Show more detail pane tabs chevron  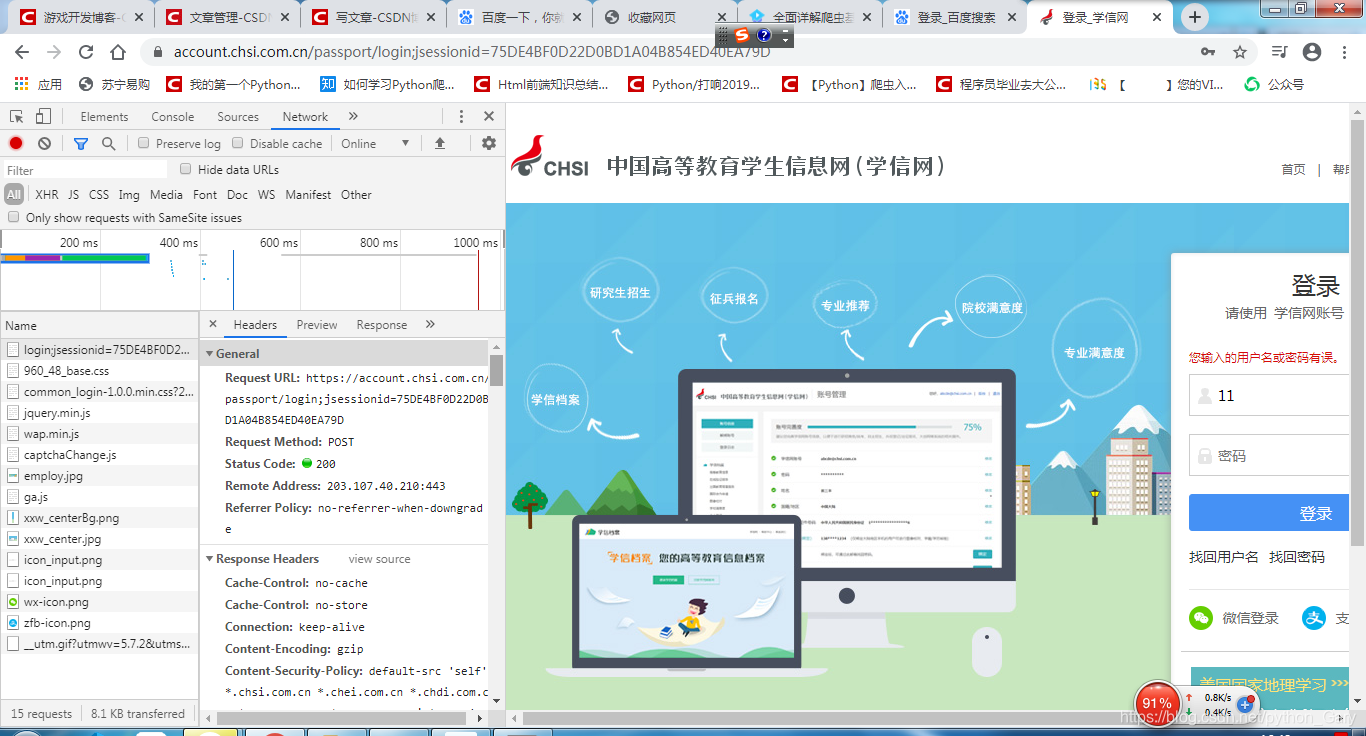pos(430,324)
